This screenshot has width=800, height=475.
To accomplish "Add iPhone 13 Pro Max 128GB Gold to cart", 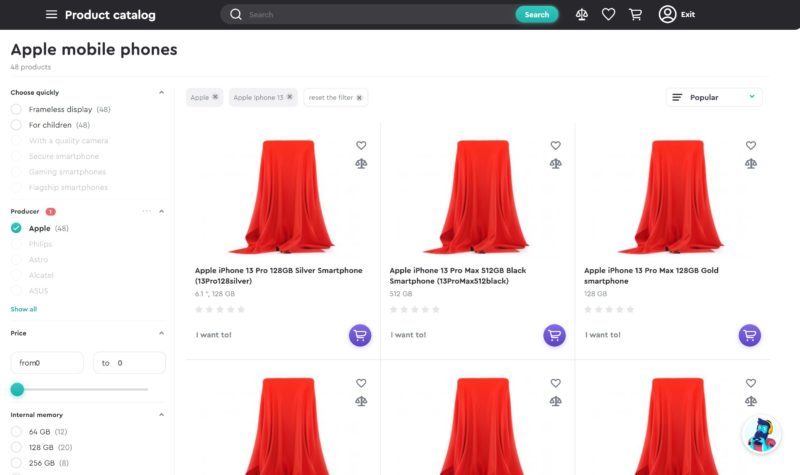I will (749, 335).
